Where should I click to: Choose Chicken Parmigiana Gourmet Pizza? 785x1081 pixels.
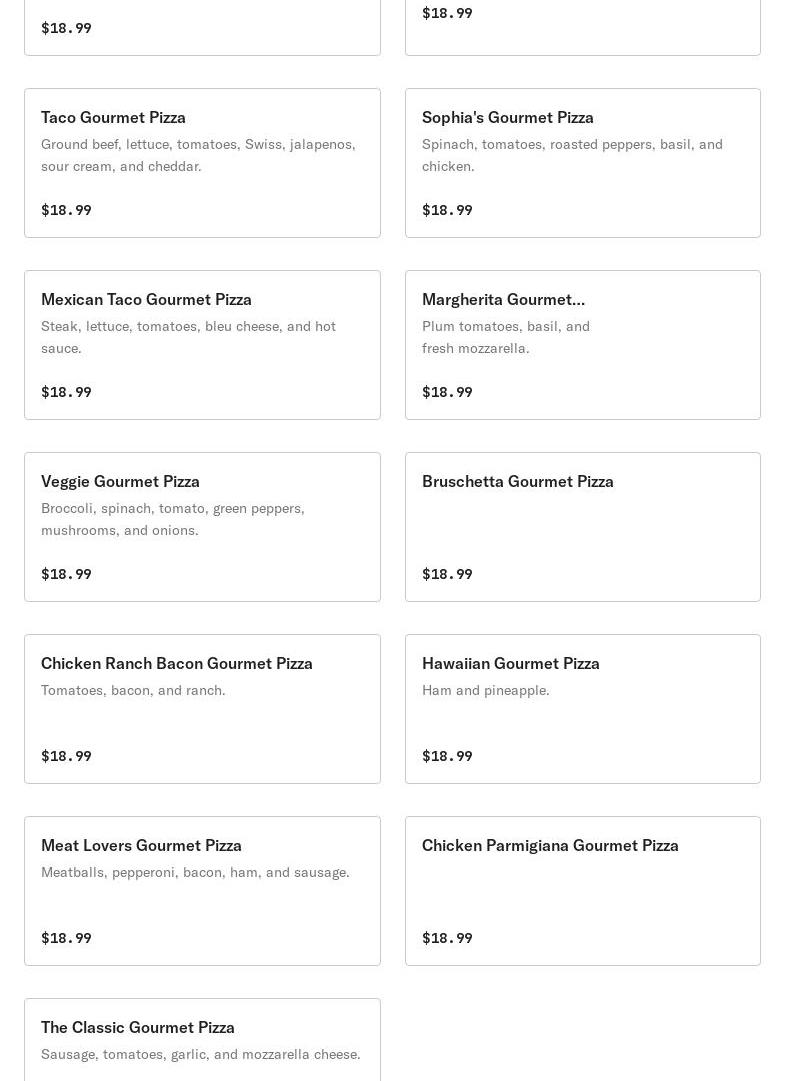[582, 891]
